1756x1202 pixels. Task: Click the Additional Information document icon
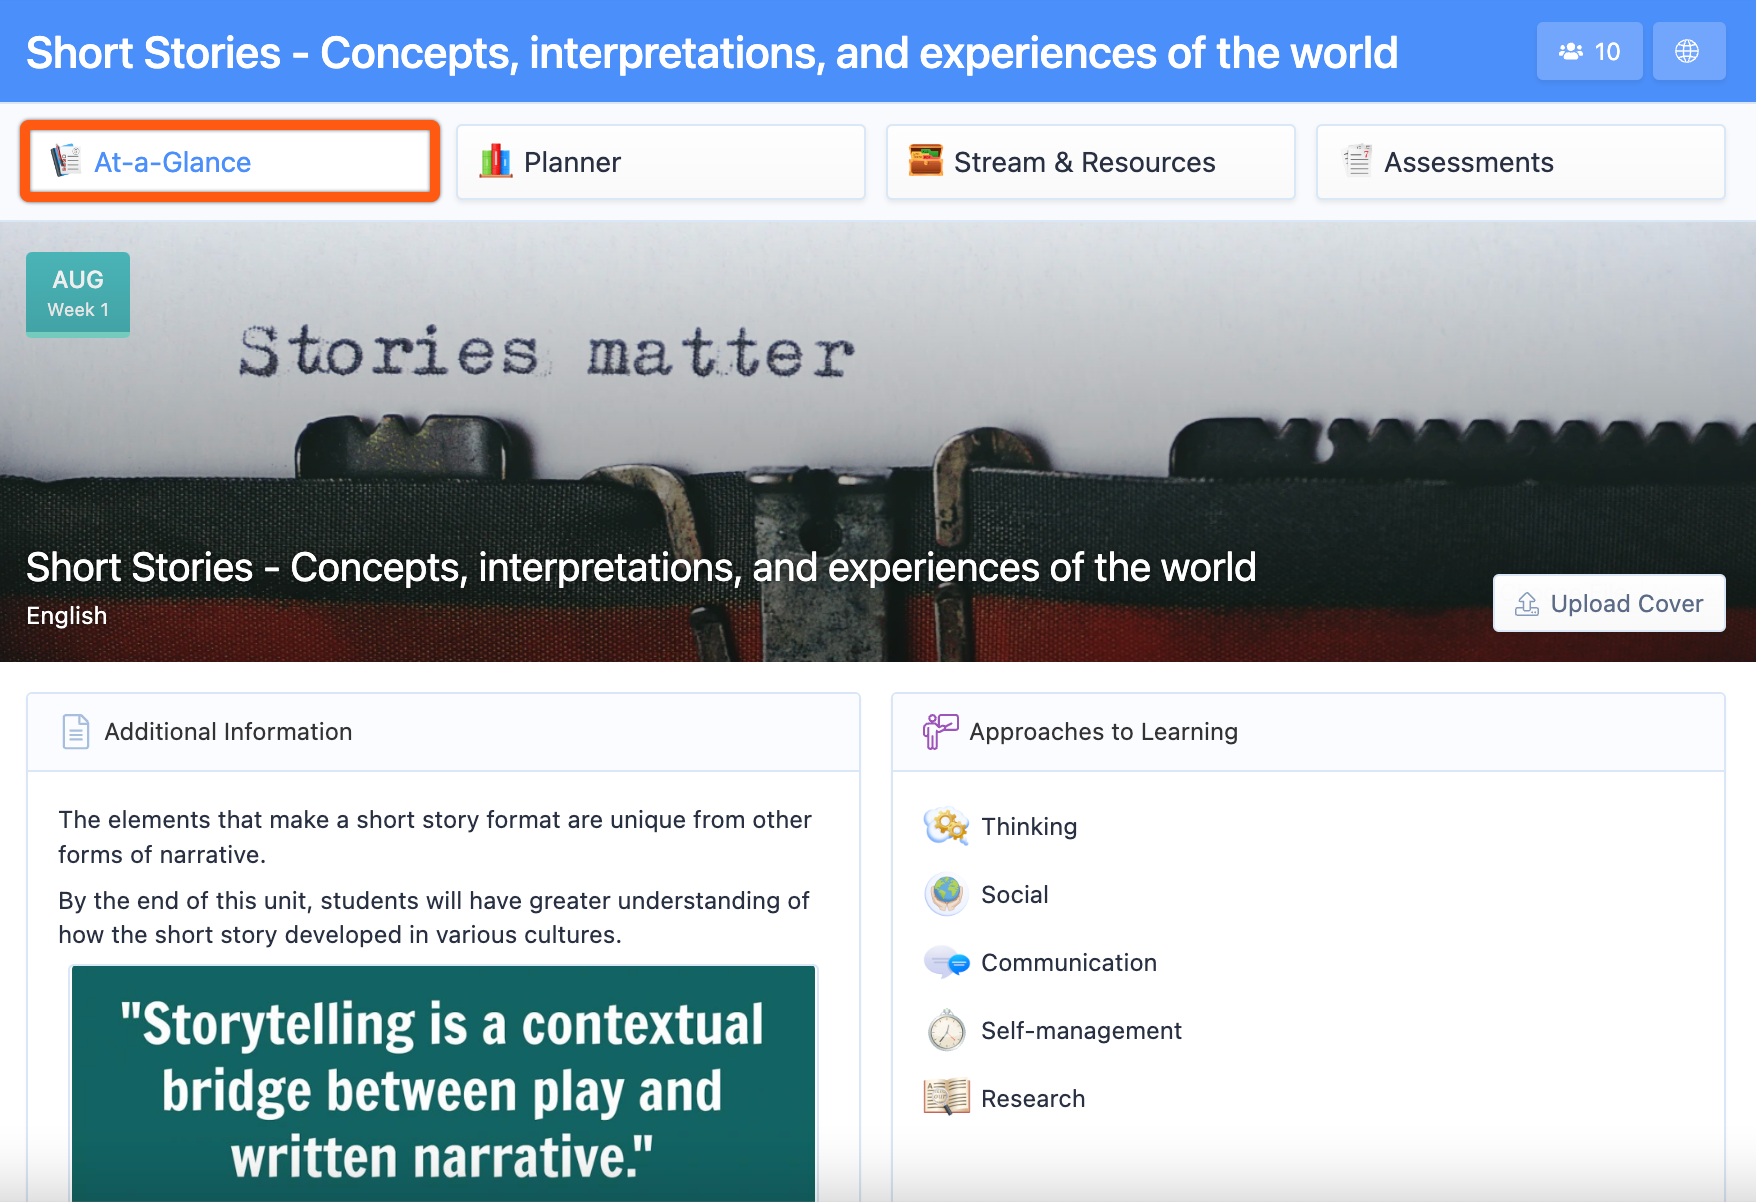(76, 732)
